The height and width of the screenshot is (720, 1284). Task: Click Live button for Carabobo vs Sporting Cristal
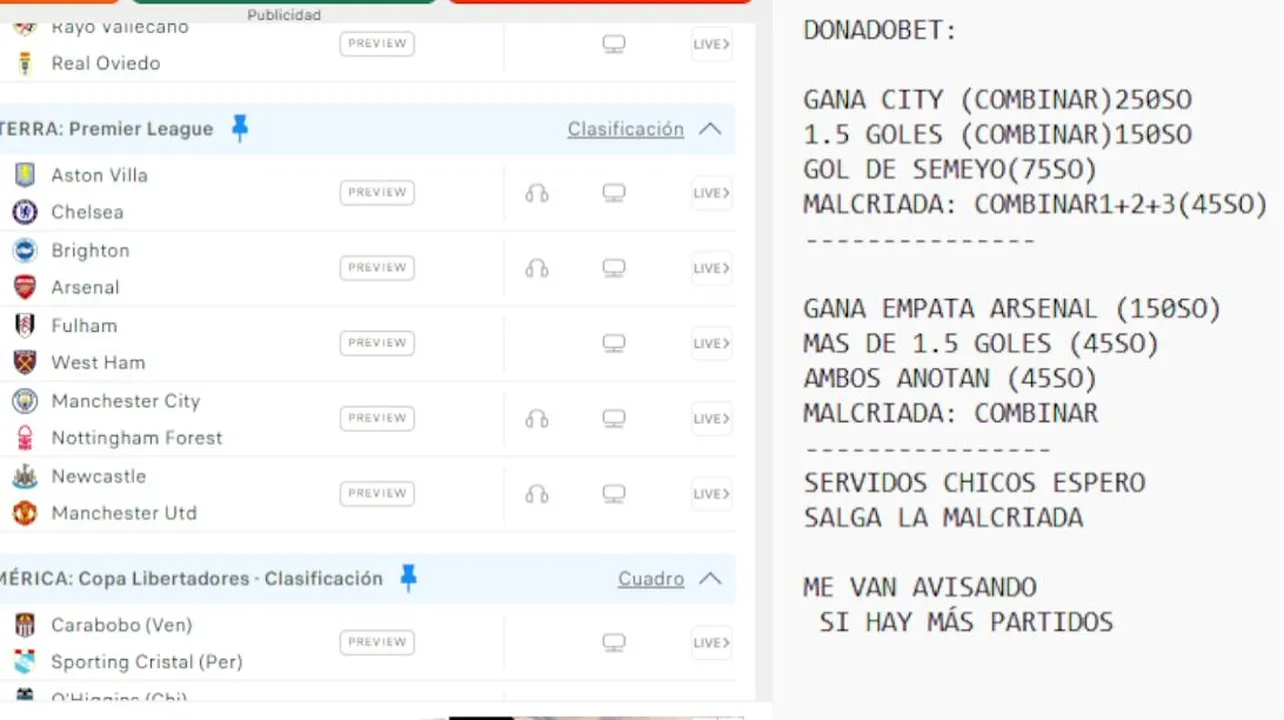[712, 642]
